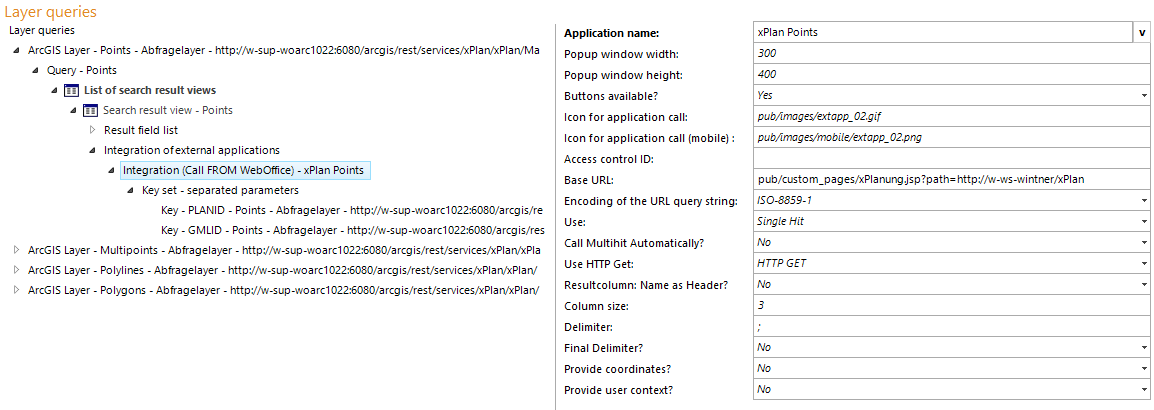Select the Key - GMLID row
This screenshot has width=1154, height=410.
click(353, 230)
